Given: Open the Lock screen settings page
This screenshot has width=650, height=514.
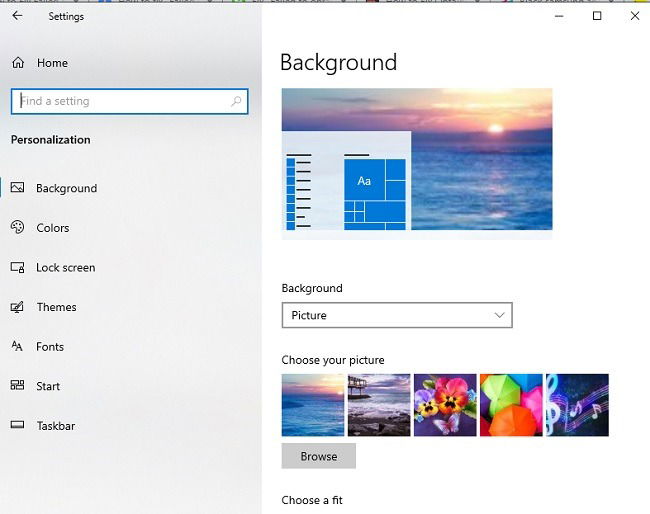Looking at the screenshot, I should pyautogui.click(x=65, y=268).
